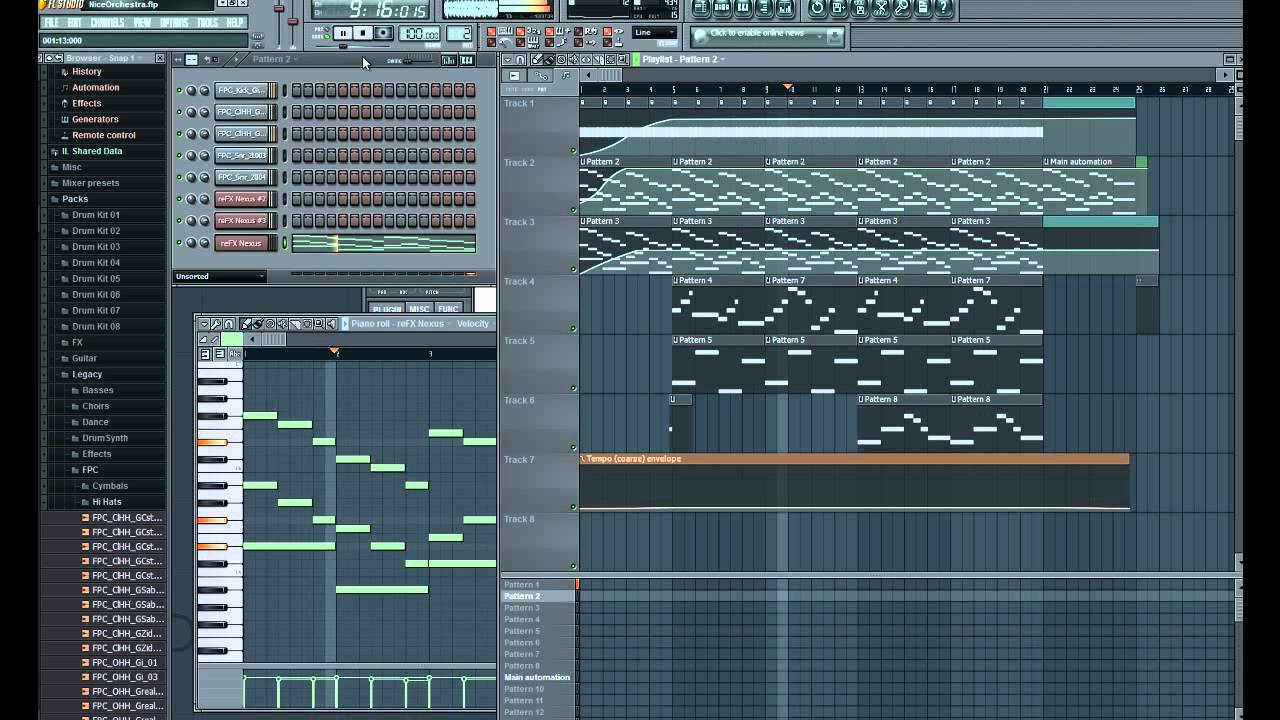
Task: Open the TOOLS menu
Action: (x=208, y=22)
